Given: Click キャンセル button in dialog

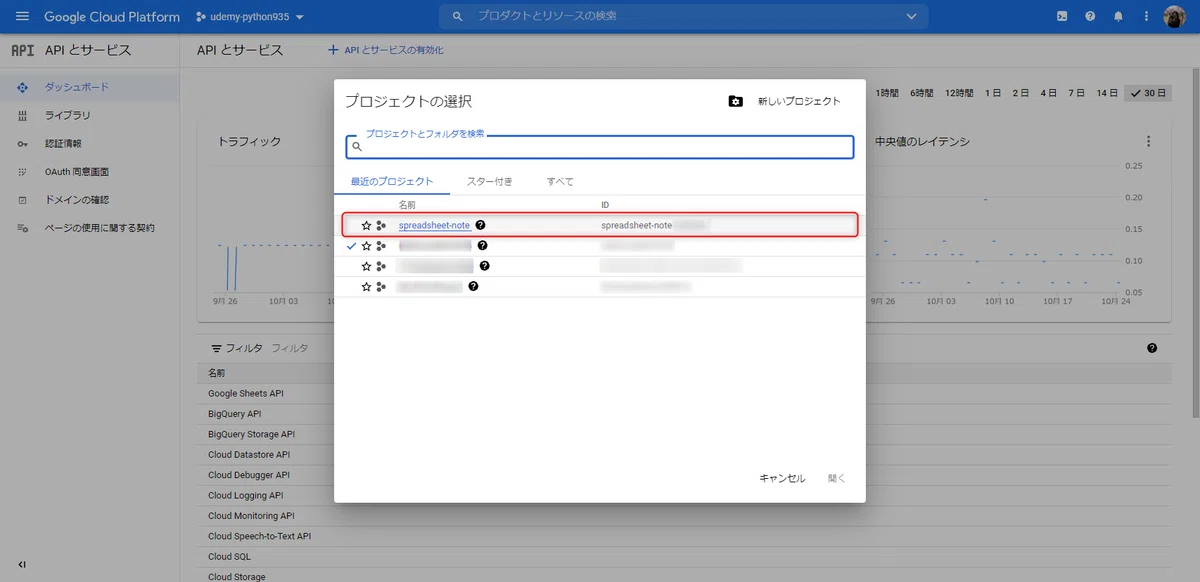Looking at the screenshot, I should pos(782,478).
